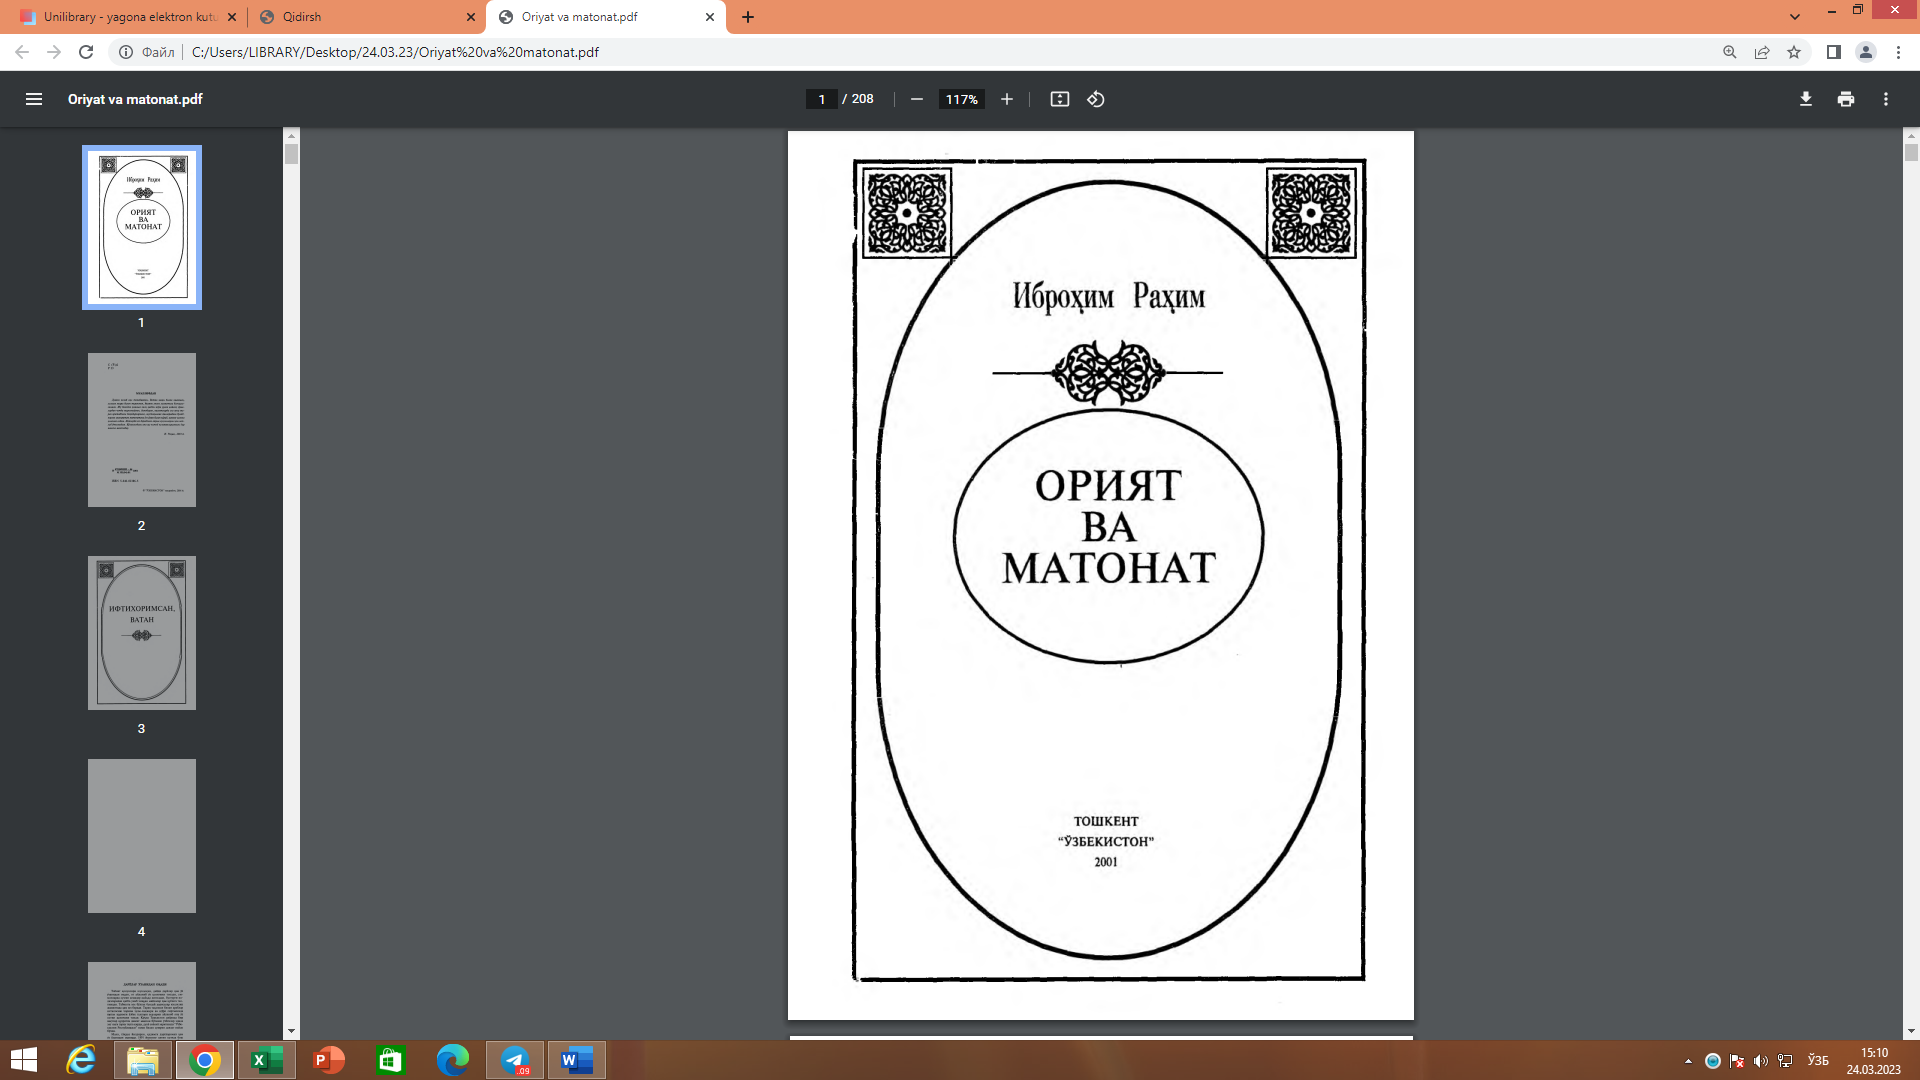1920x1080 pixels.
Task: Toggle the browser side panel
Action: pos(1833,52)
